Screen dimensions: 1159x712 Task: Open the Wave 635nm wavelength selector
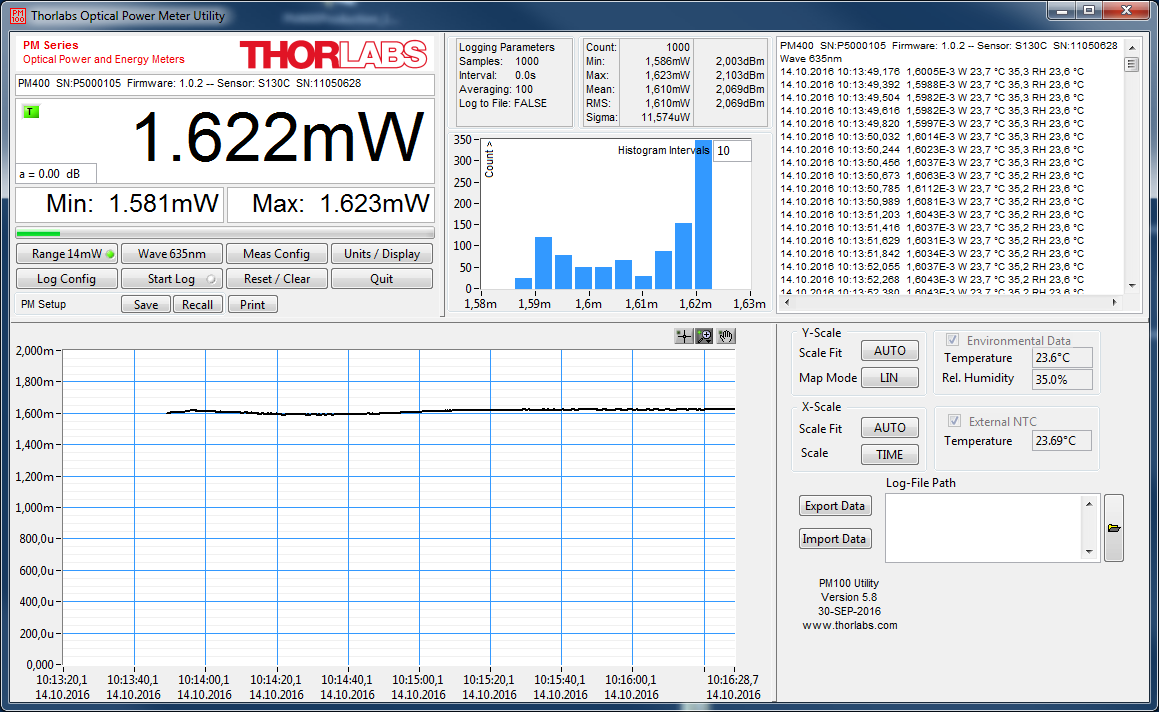[x=171, y=253]
